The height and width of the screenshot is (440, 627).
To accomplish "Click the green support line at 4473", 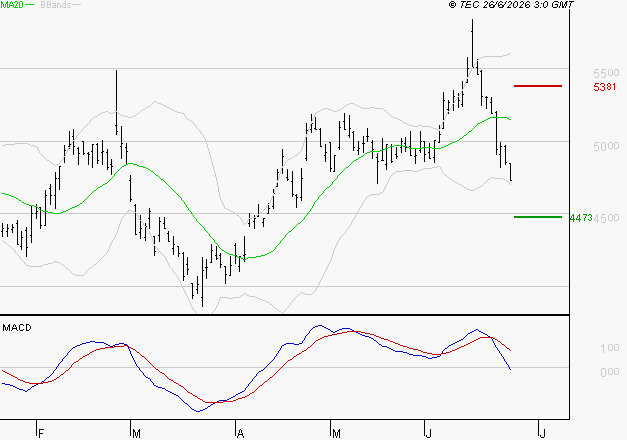I will coord(538,217).
